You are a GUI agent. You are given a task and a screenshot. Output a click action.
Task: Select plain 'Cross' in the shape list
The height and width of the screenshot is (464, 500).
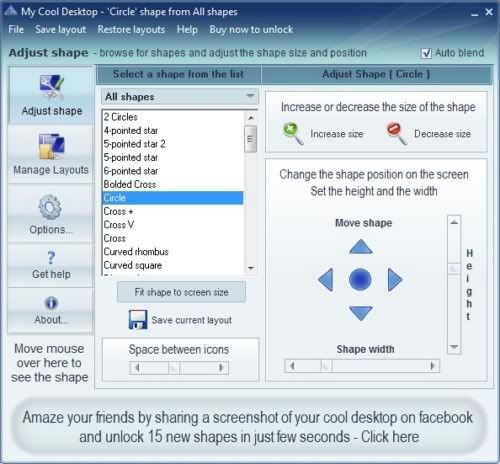pyautogui.click(x=173, y=238)
